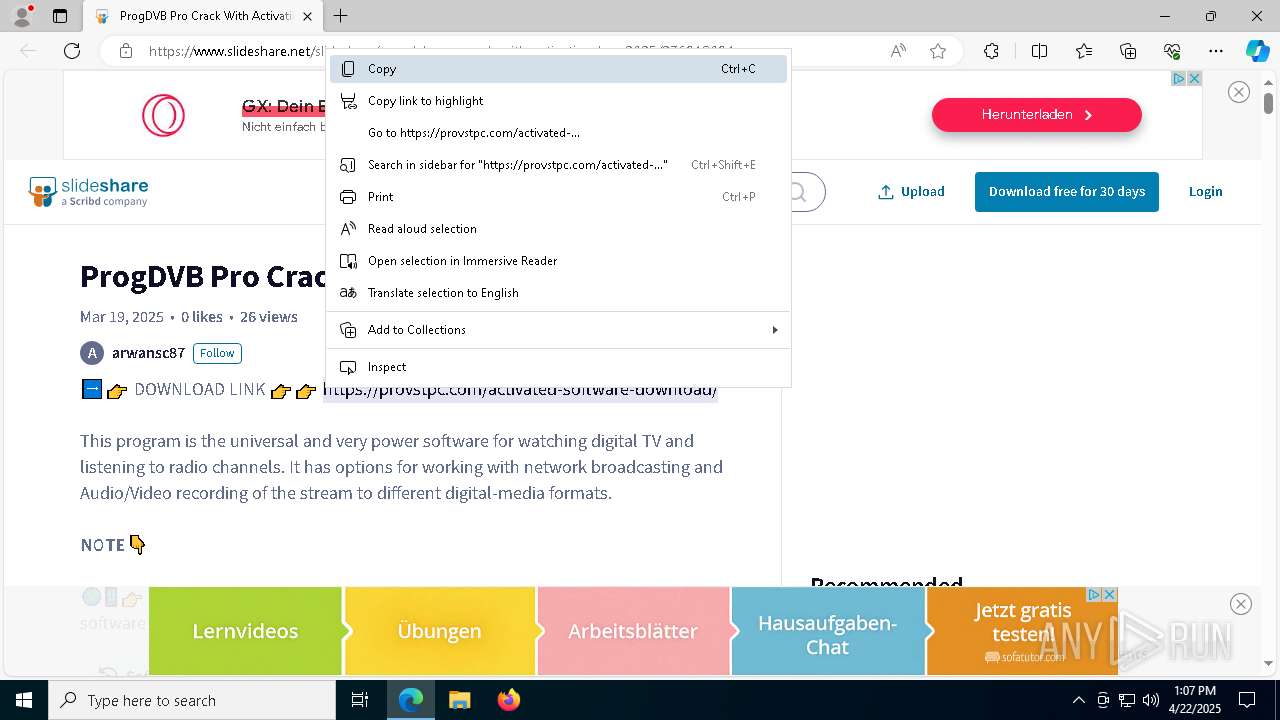The image size is (1280, 720).
Task: Toggle Split screen icon
Action: click(1039, 51)
